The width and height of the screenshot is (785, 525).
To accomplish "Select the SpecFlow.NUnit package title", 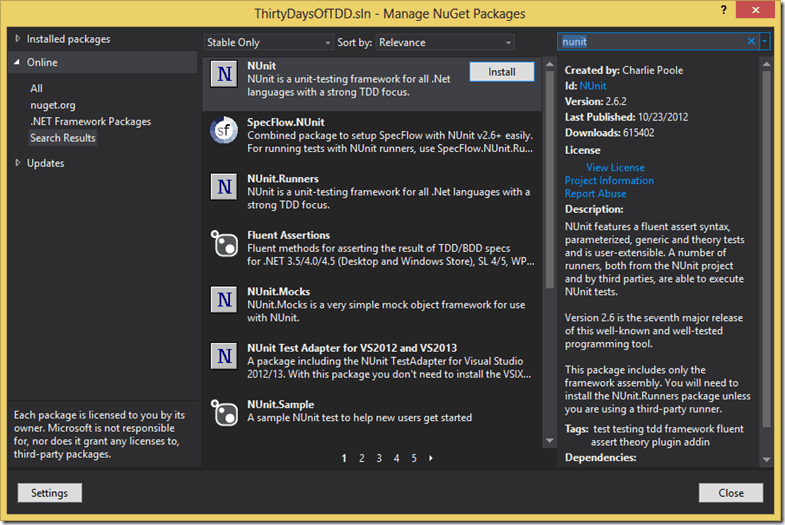I will coord(285,122).
